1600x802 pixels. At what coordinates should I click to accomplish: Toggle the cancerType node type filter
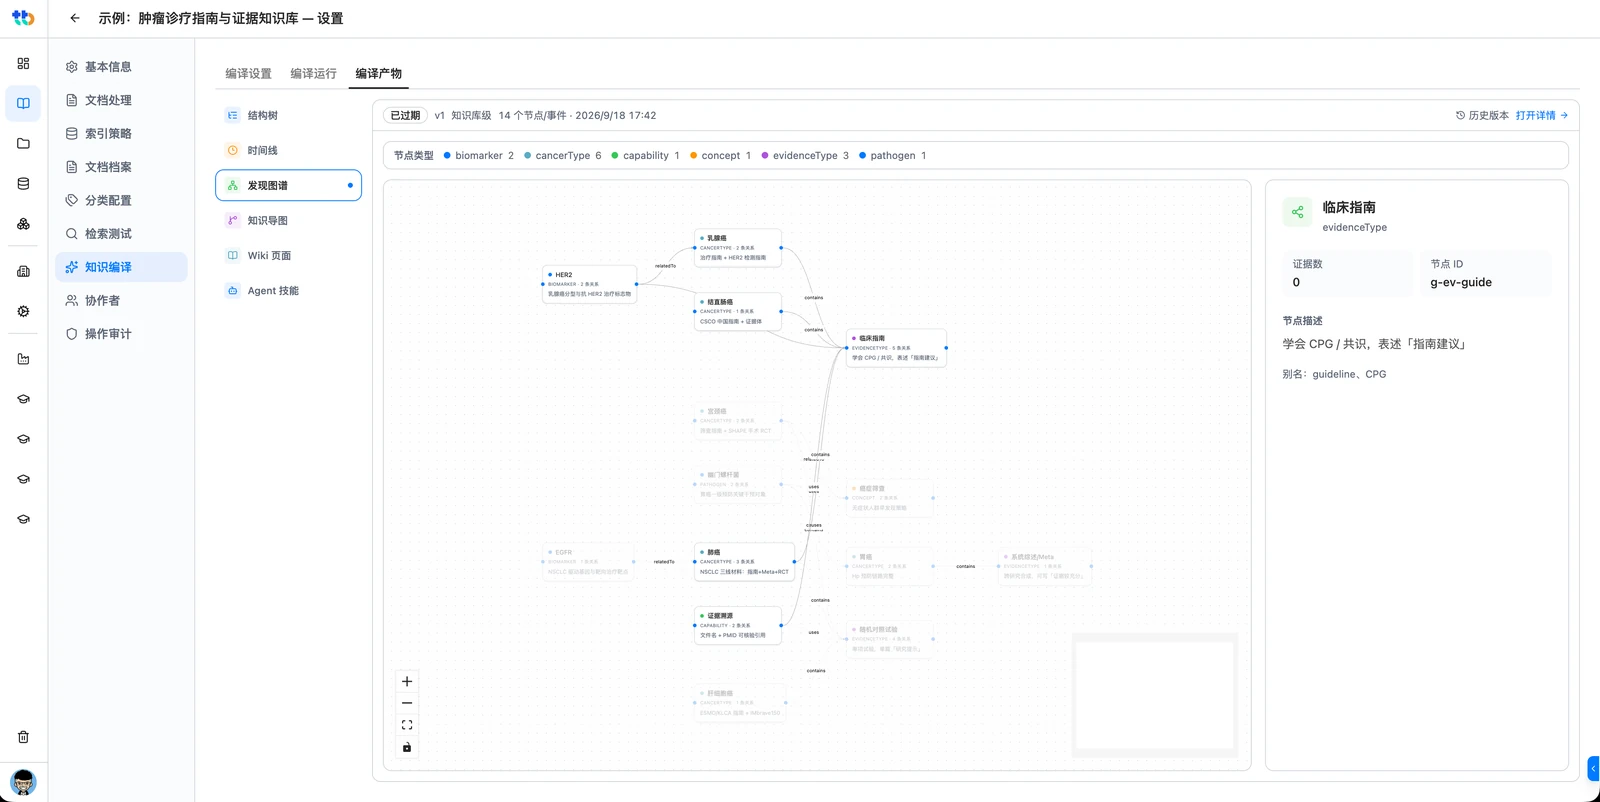(563, 156)
